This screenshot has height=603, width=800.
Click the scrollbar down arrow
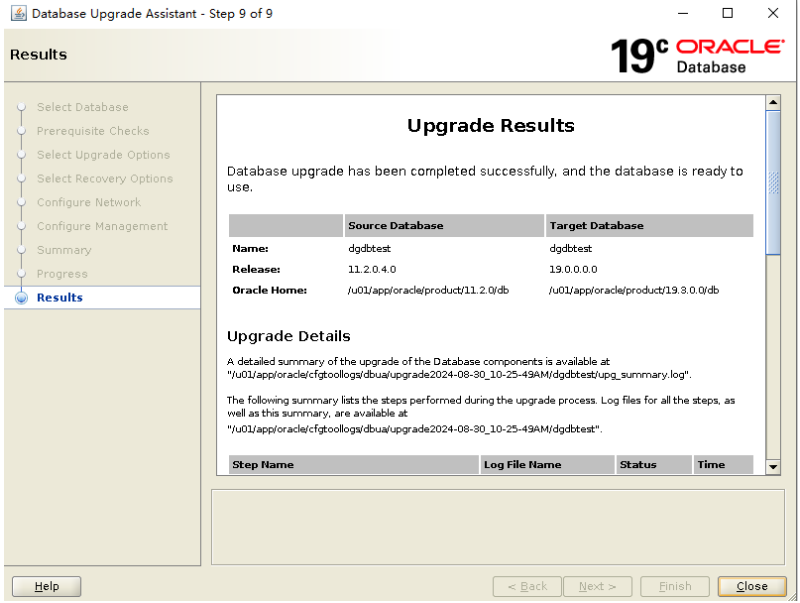coord(773,467)
